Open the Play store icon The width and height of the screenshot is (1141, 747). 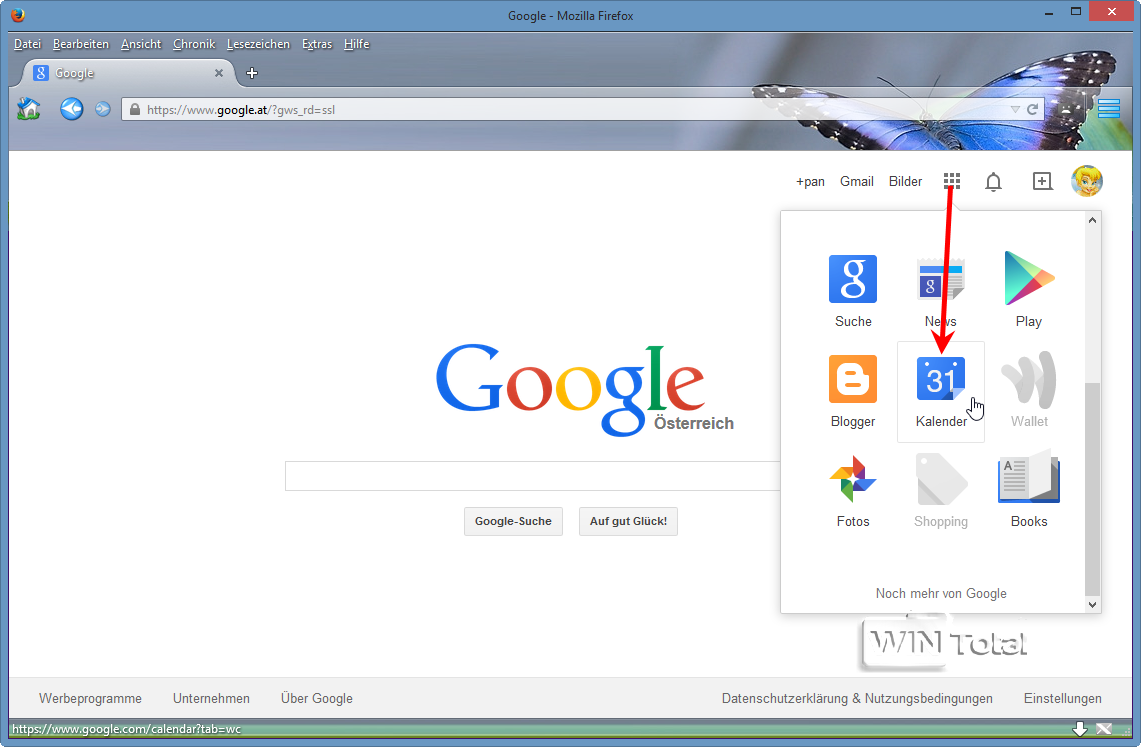click(x=1029, y=279)
